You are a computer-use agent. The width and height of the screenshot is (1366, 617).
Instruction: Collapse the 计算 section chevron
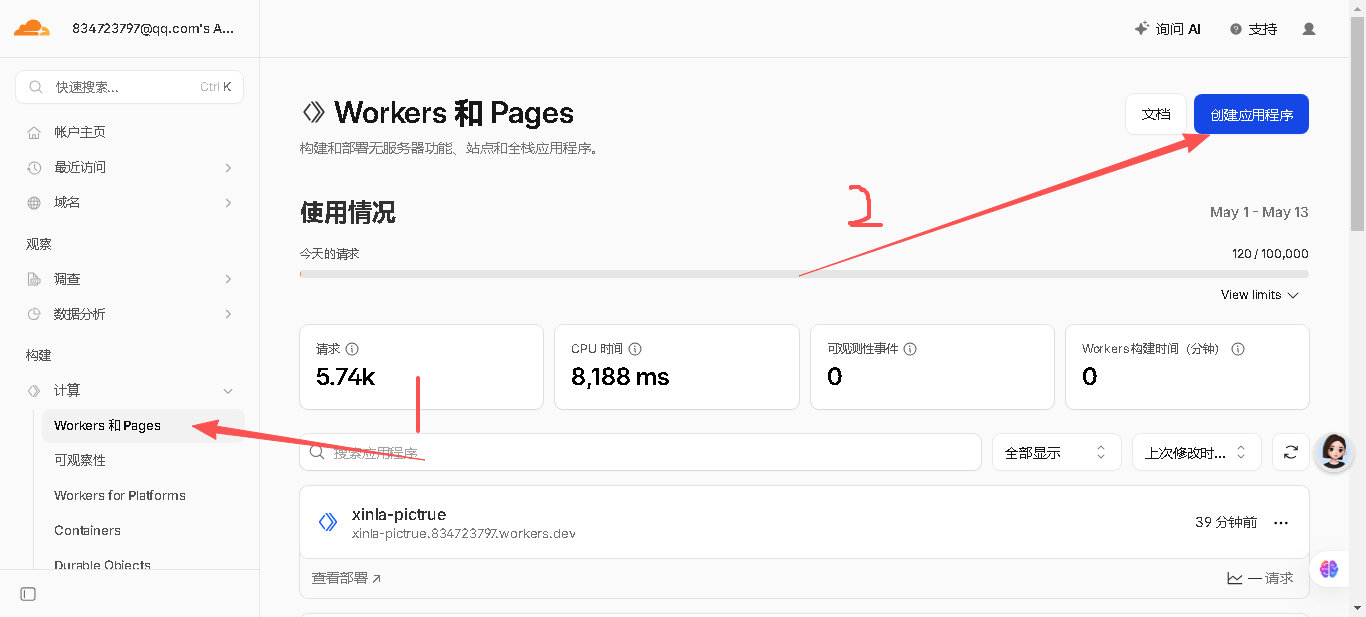coord(228,390)
